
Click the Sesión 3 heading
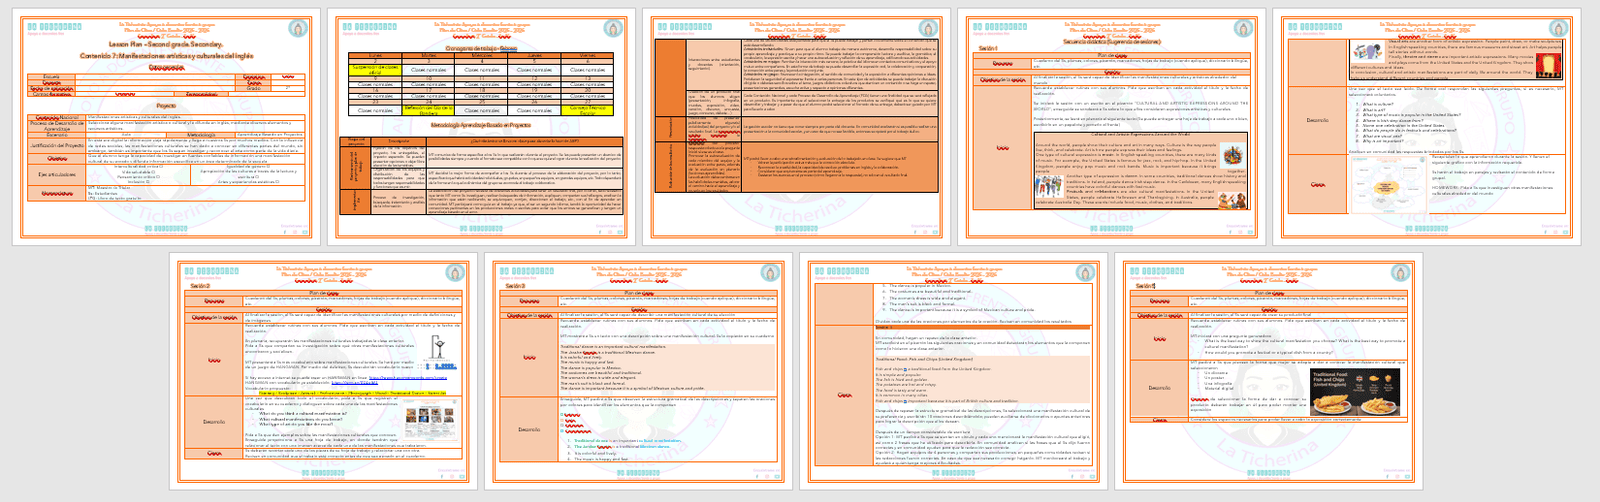coord(514,286)
